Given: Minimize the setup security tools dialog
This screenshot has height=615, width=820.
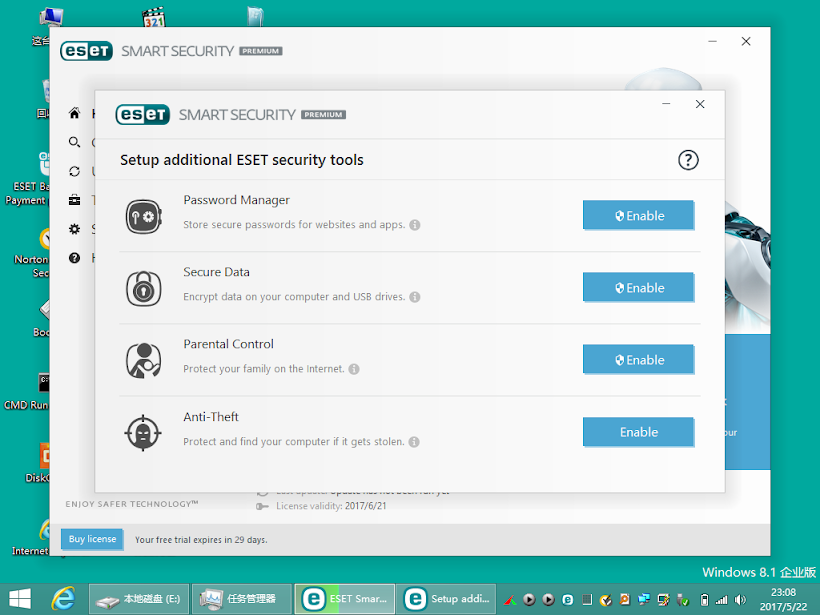Looking at the screenshot, I should [x=666, y=104].
